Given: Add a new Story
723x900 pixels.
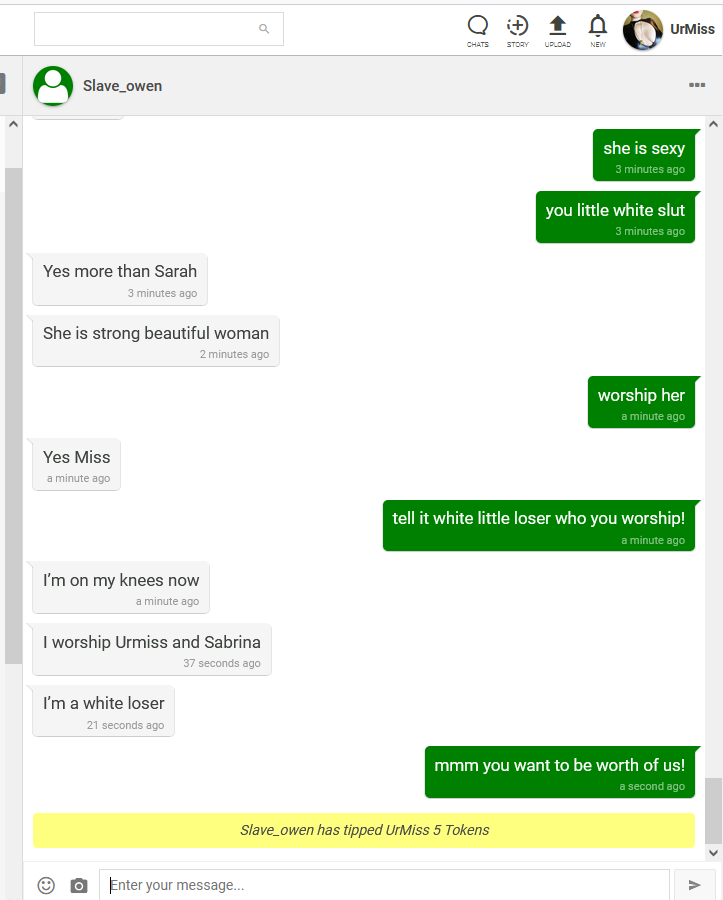Looking at the screenshot, I should (518, 31).
